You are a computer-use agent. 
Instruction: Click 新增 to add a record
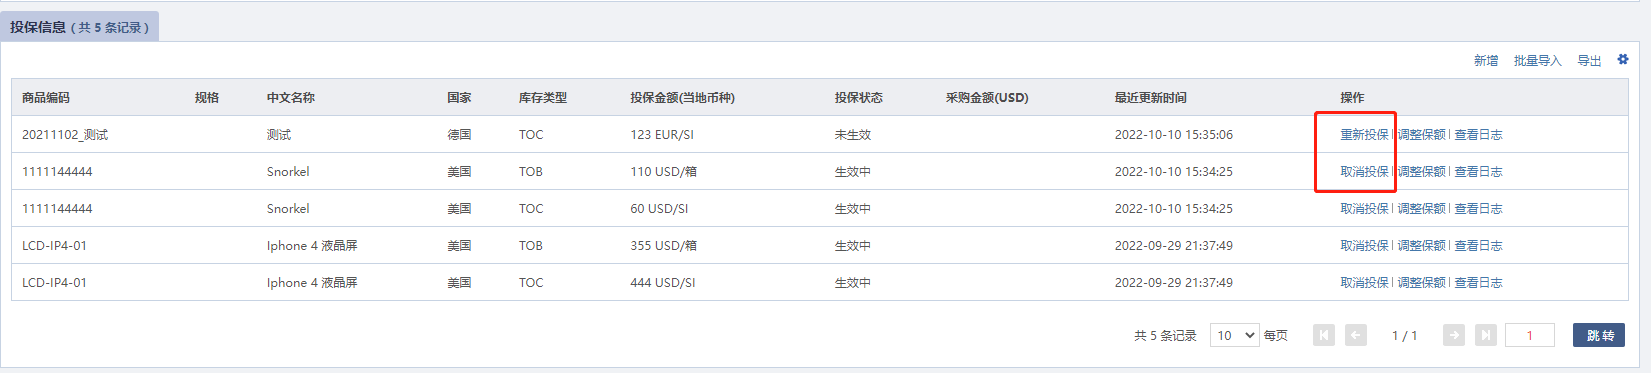1486,61
